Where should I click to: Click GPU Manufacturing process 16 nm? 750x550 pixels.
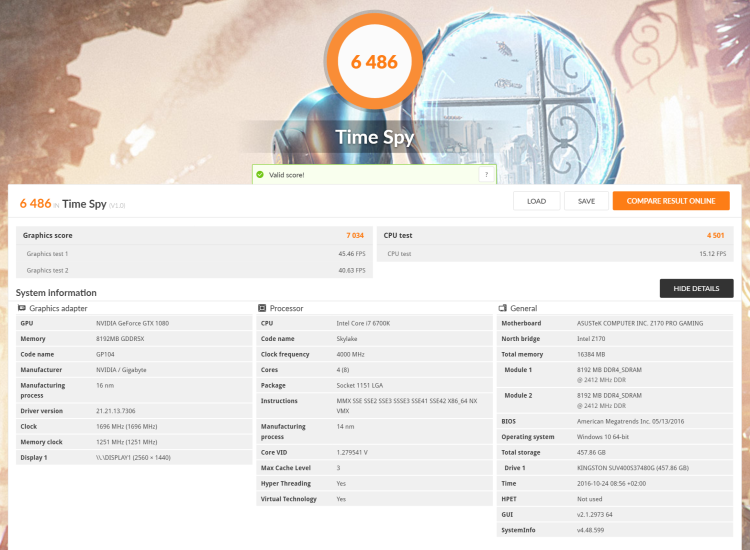(105, 385)
